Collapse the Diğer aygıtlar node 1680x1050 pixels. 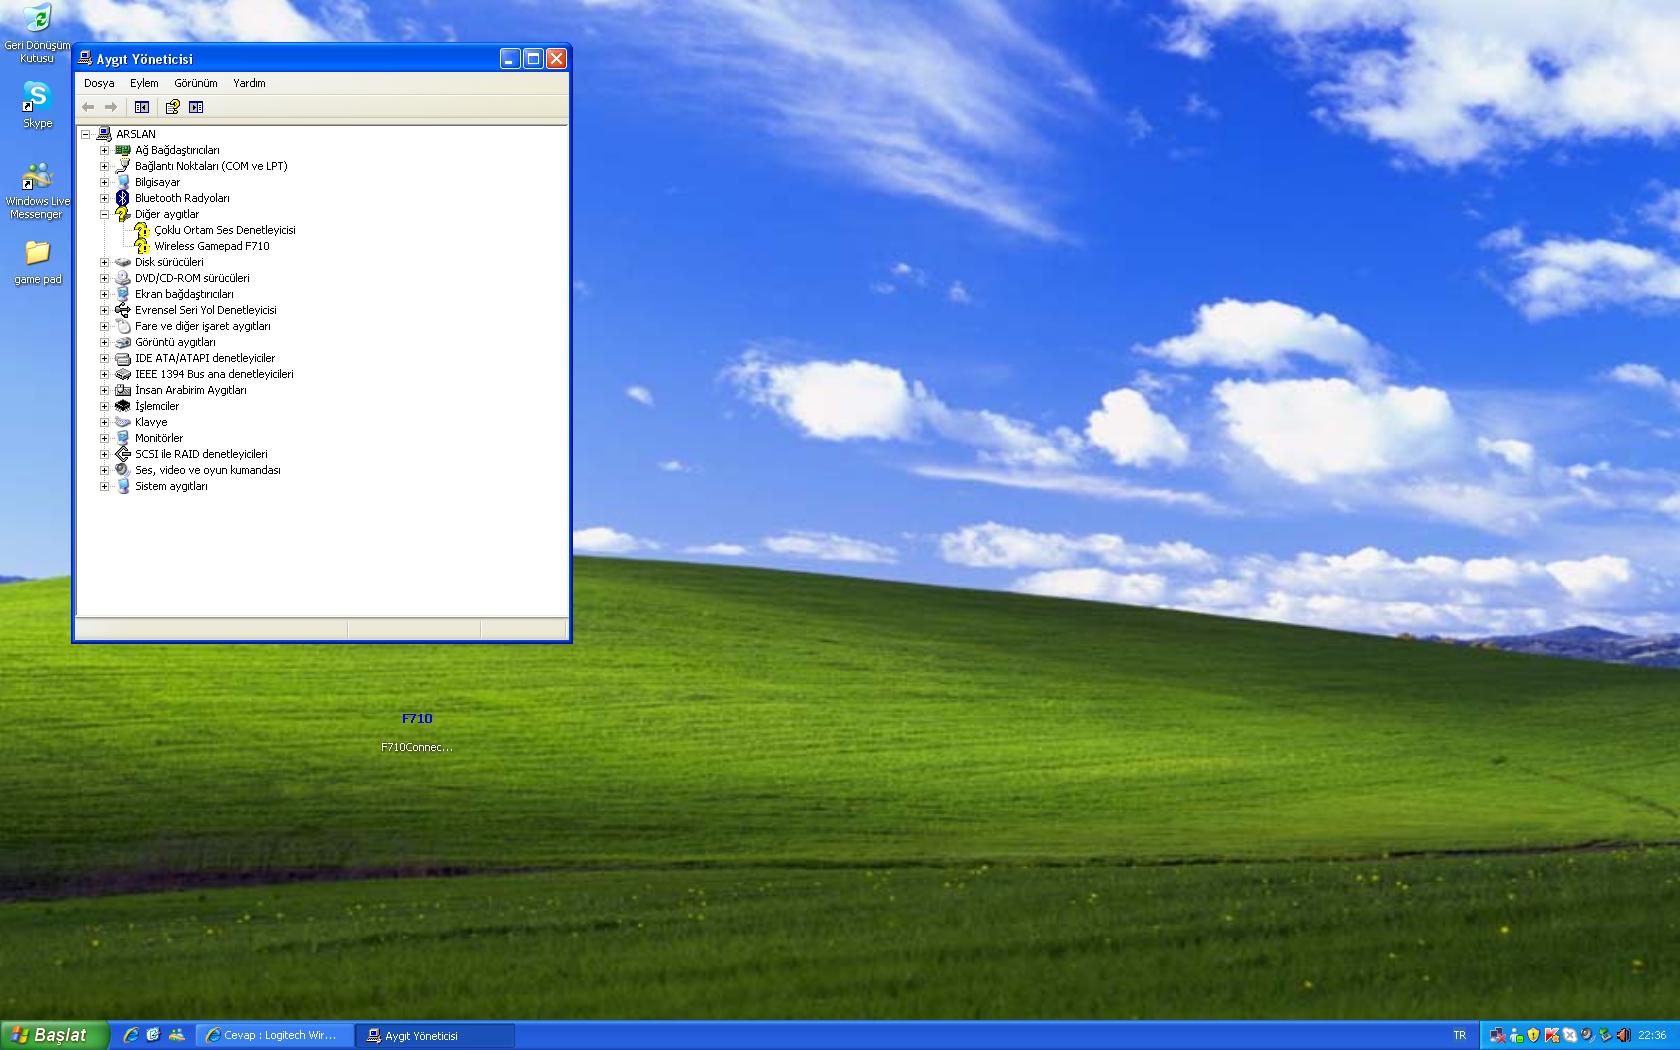click(104, 214)
